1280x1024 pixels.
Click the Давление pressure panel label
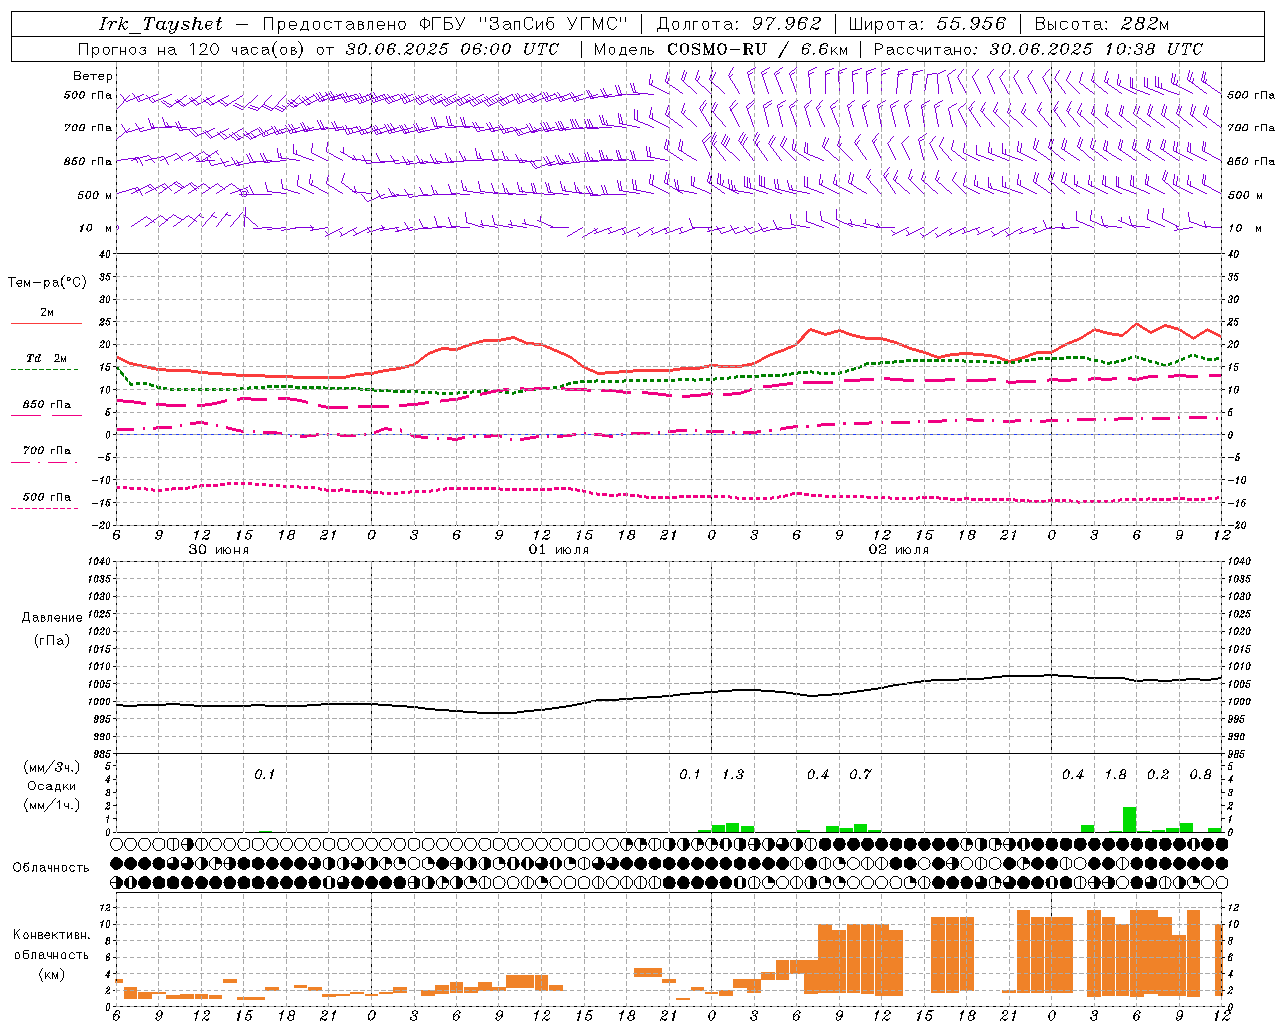click(x=52, y=618)
